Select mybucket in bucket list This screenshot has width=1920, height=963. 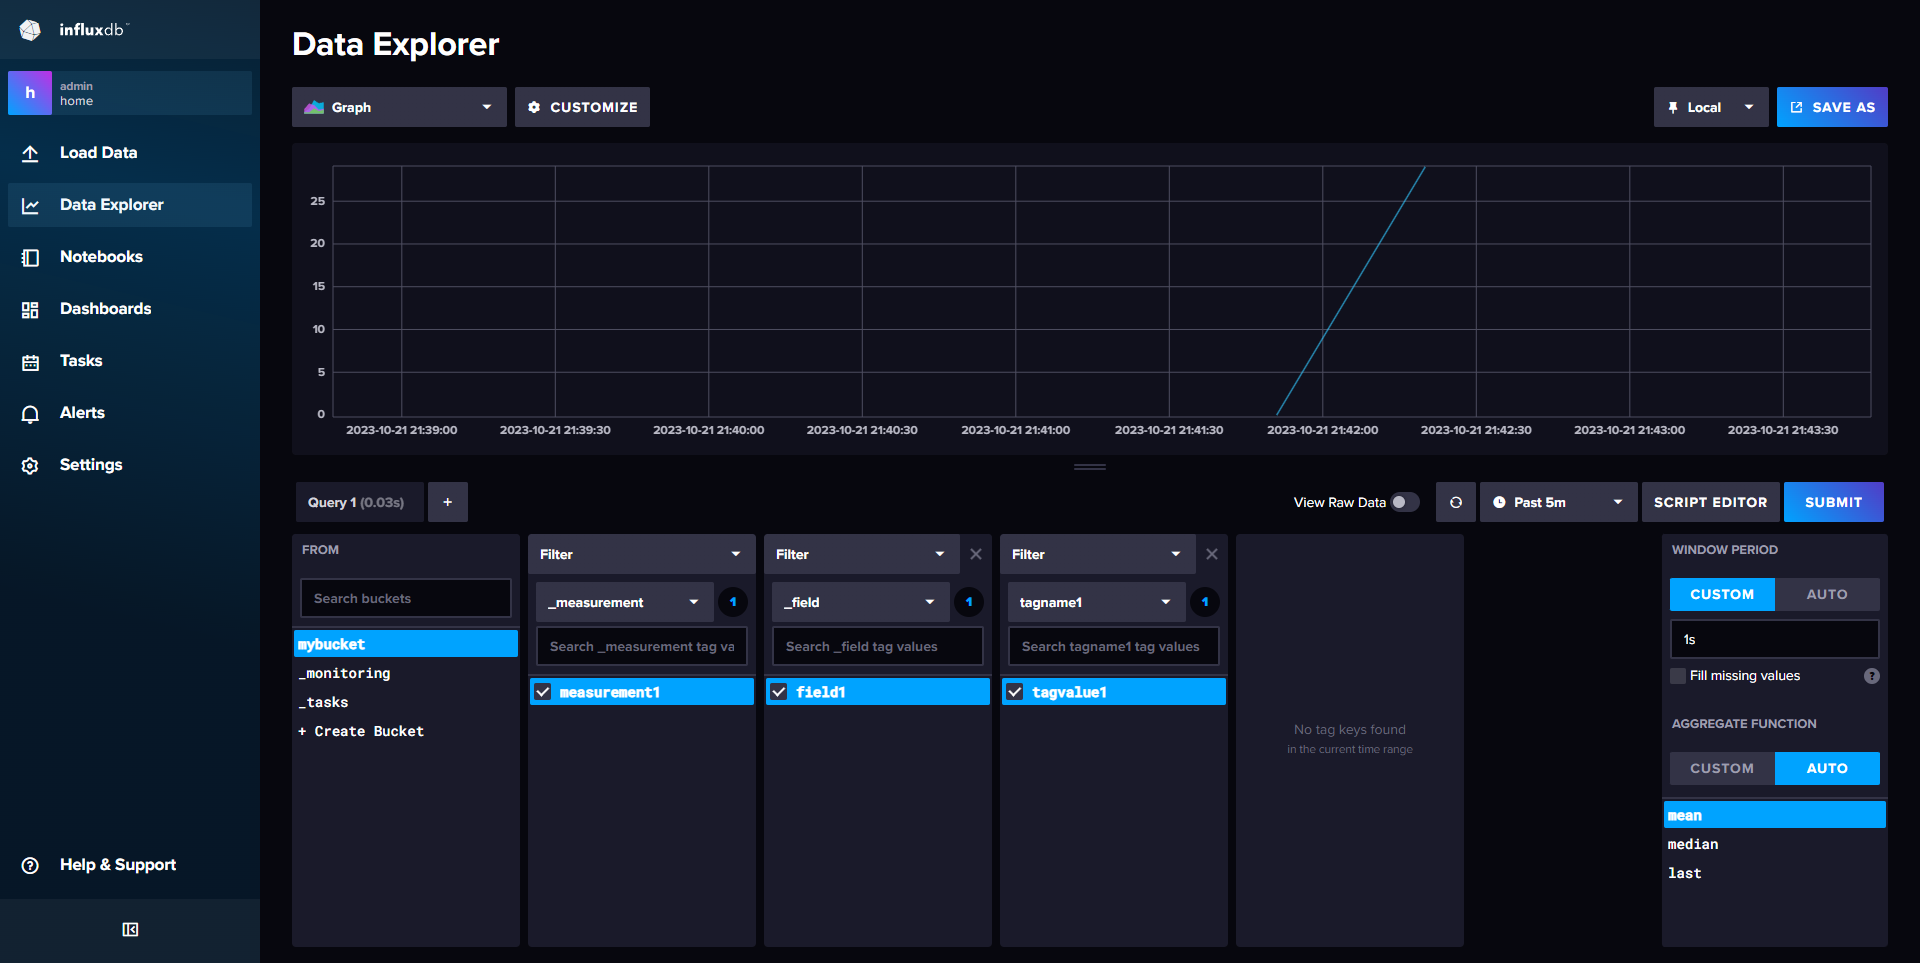tap(406, 644)
